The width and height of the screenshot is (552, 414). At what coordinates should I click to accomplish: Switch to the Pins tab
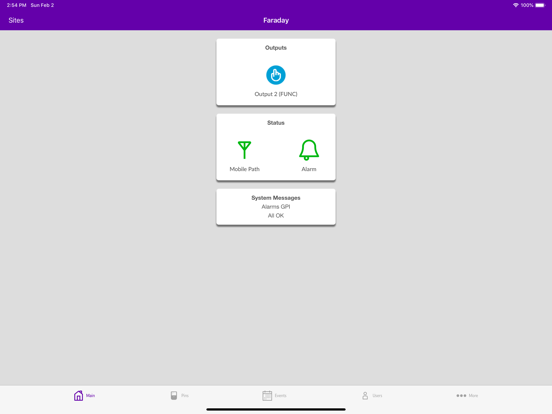pos(180,396)
